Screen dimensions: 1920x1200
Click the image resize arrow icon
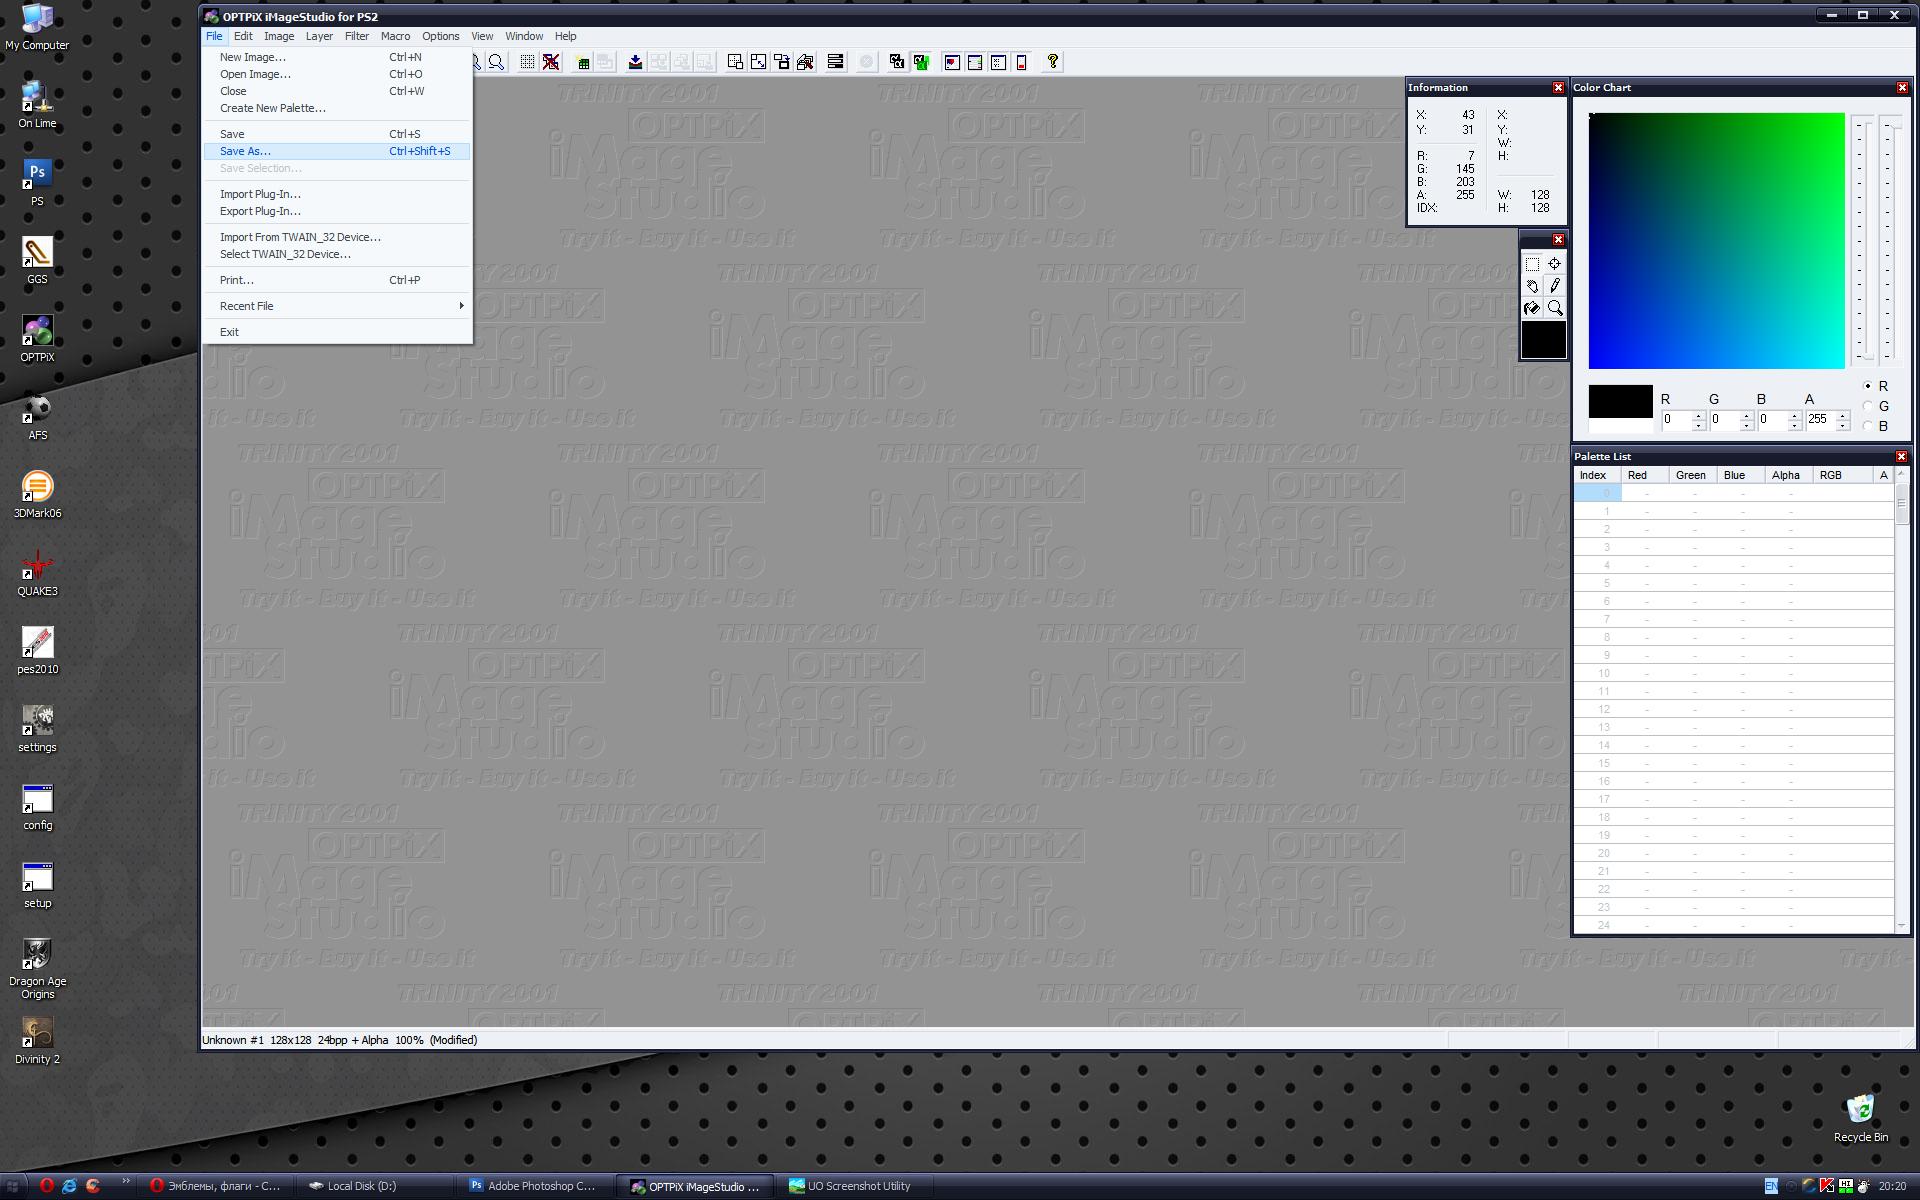click(x=758, y=62)
